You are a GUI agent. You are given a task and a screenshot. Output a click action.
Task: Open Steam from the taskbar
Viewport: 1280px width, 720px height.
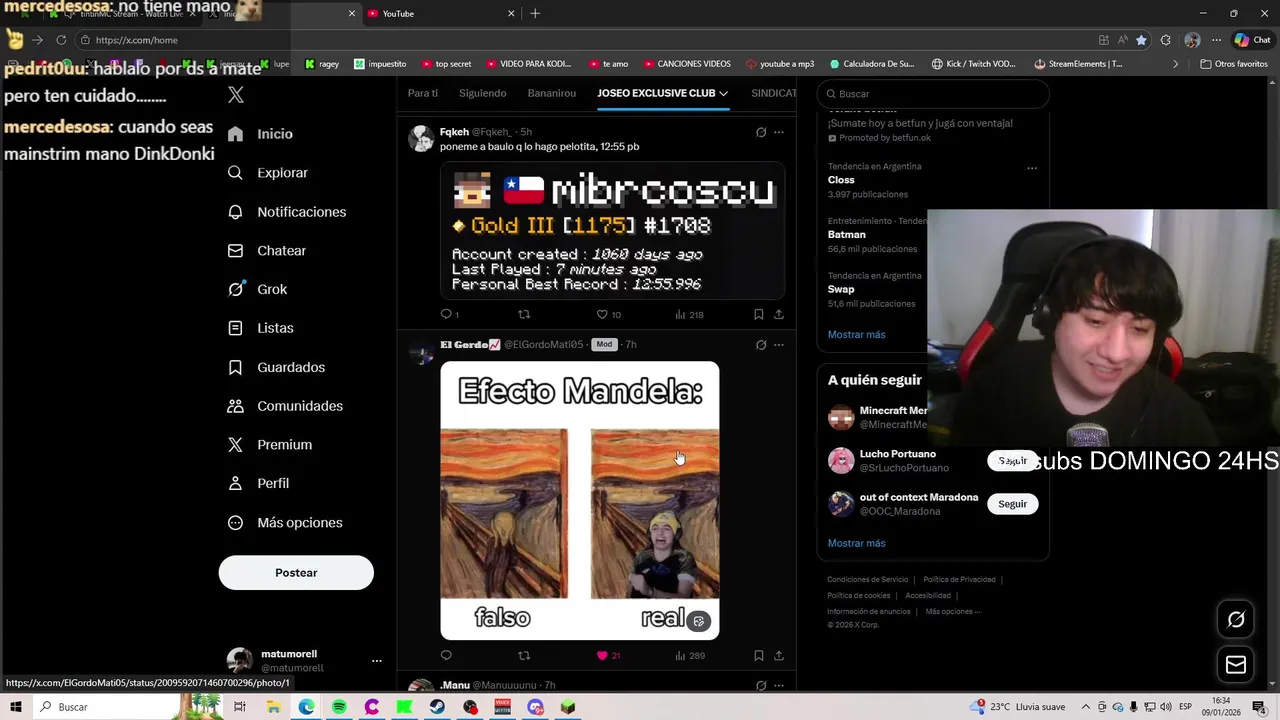pyautogui.click(x=437, y=707)
